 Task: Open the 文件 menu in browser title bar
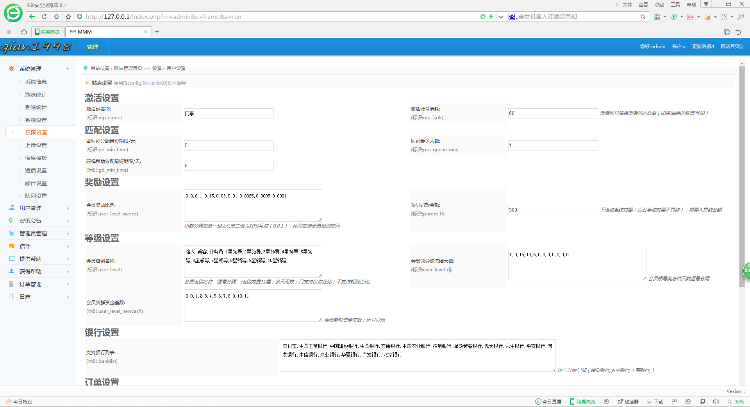click(x=627, y=4)
